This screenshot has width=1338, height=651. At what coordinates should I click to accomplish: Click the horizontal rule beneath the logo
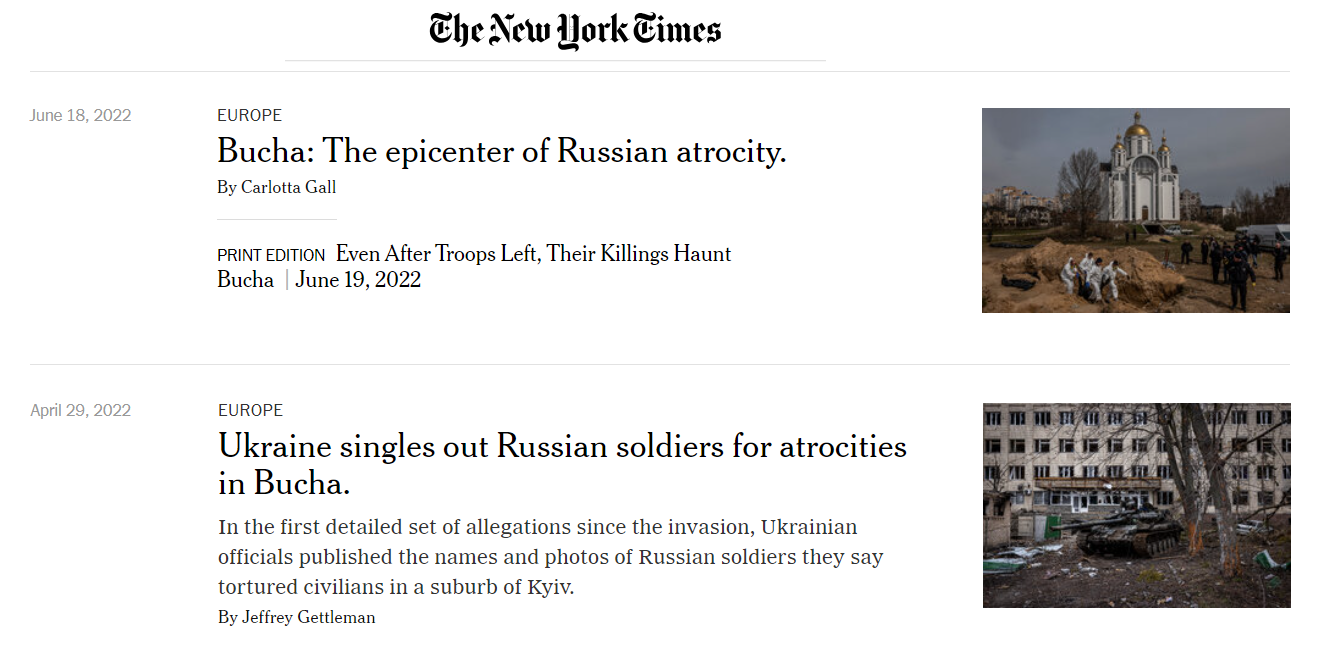pyautogui.click(x=555, y=61)
